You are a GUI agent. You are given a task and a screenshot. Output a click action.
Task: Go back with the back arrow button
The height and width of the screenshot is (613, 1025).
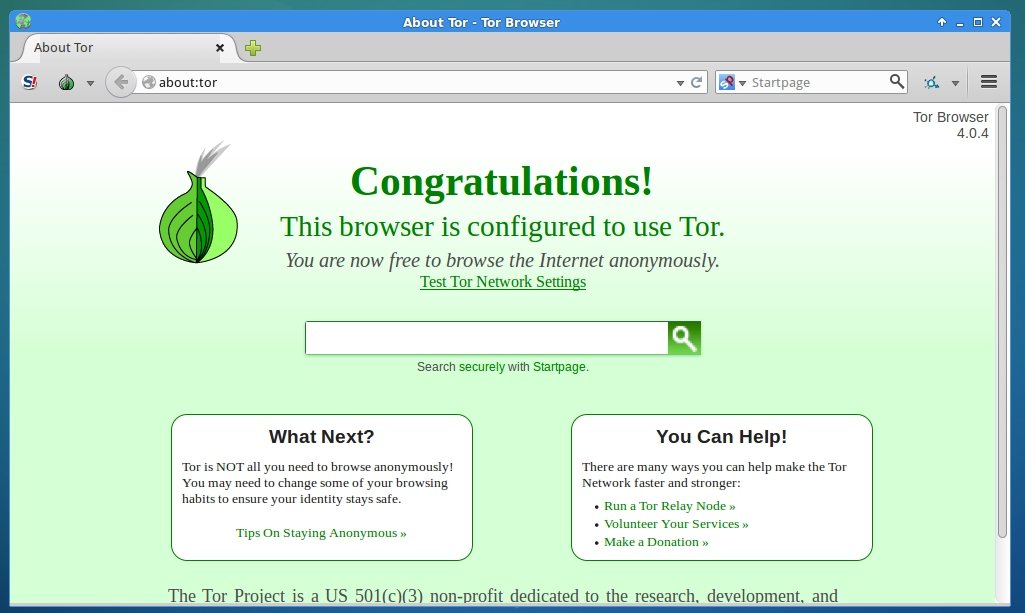click(120, 82)
